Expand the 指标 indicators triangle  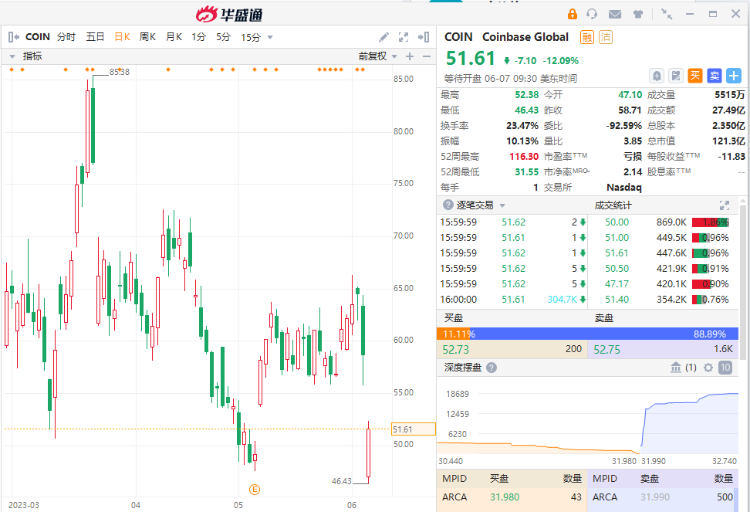click(12, 56)
